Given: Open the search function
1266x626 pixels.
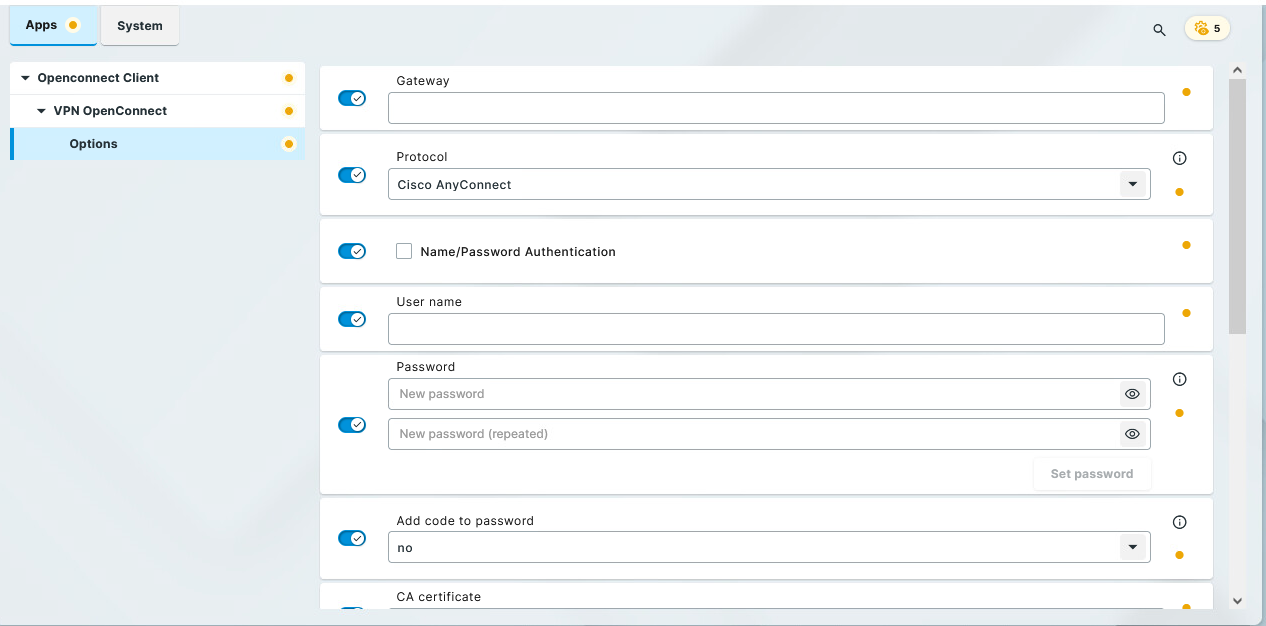Looking at the screenshot, I should (x=1159, y=30).
